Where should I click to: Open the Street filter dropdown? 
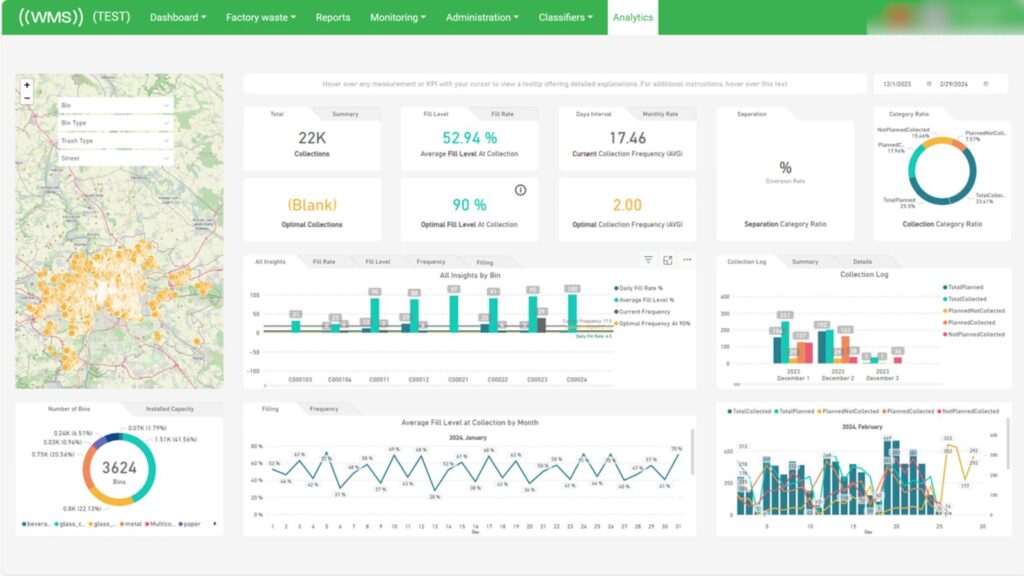(x=116, y=158)
